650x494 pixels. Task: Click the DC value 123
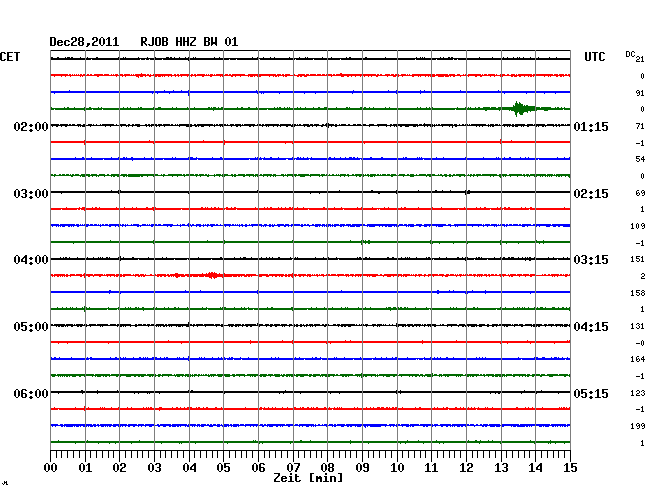638,393
